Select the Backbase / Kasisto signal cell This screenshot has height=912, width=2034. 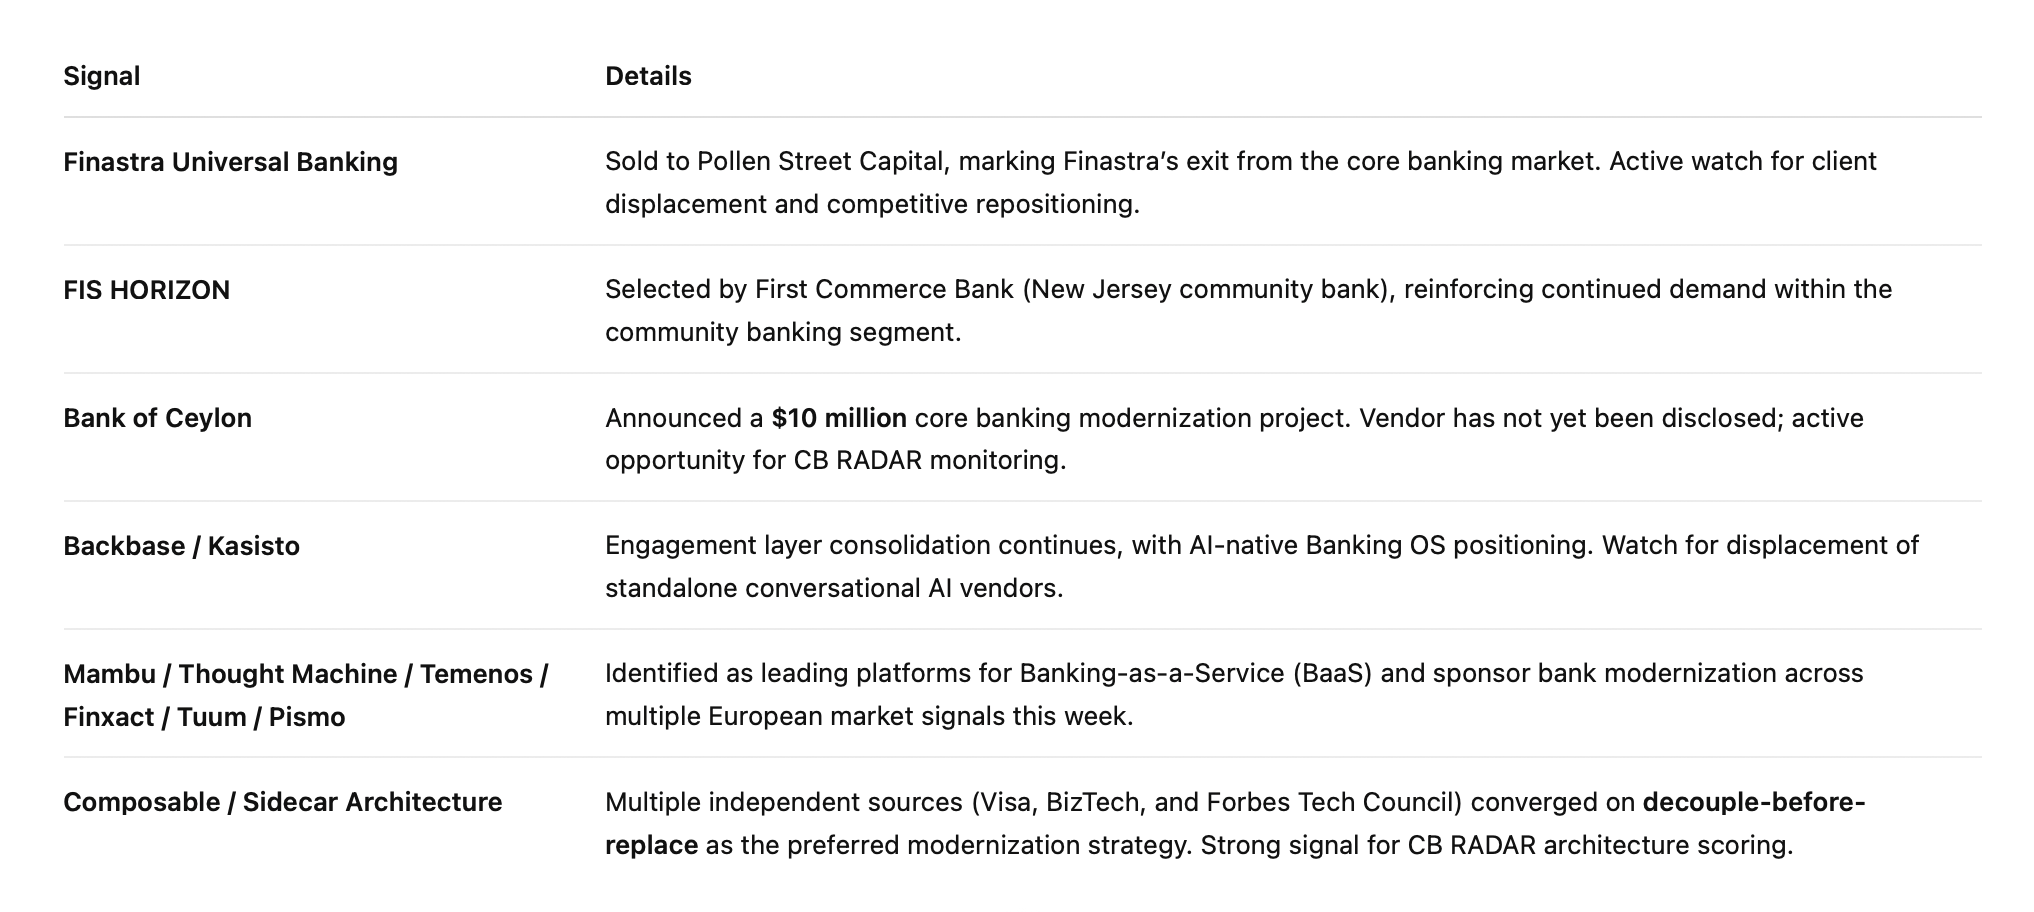tap(181, 546)
